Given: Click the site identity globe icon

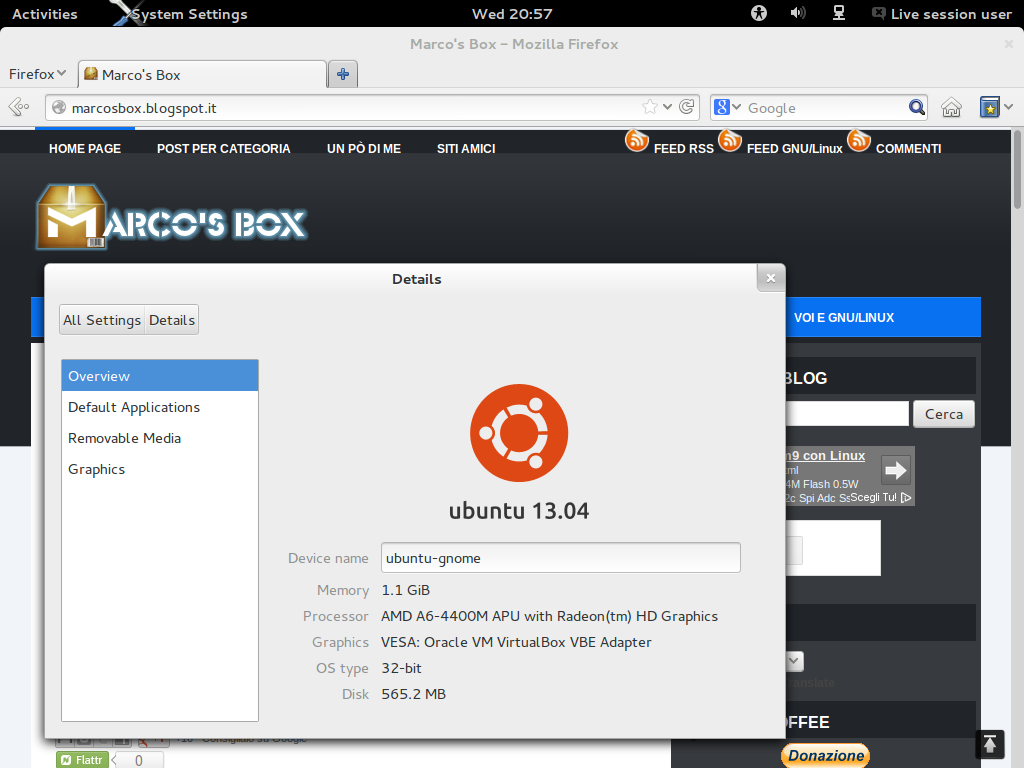Looking at the screenshot, I should click(59, 107).
